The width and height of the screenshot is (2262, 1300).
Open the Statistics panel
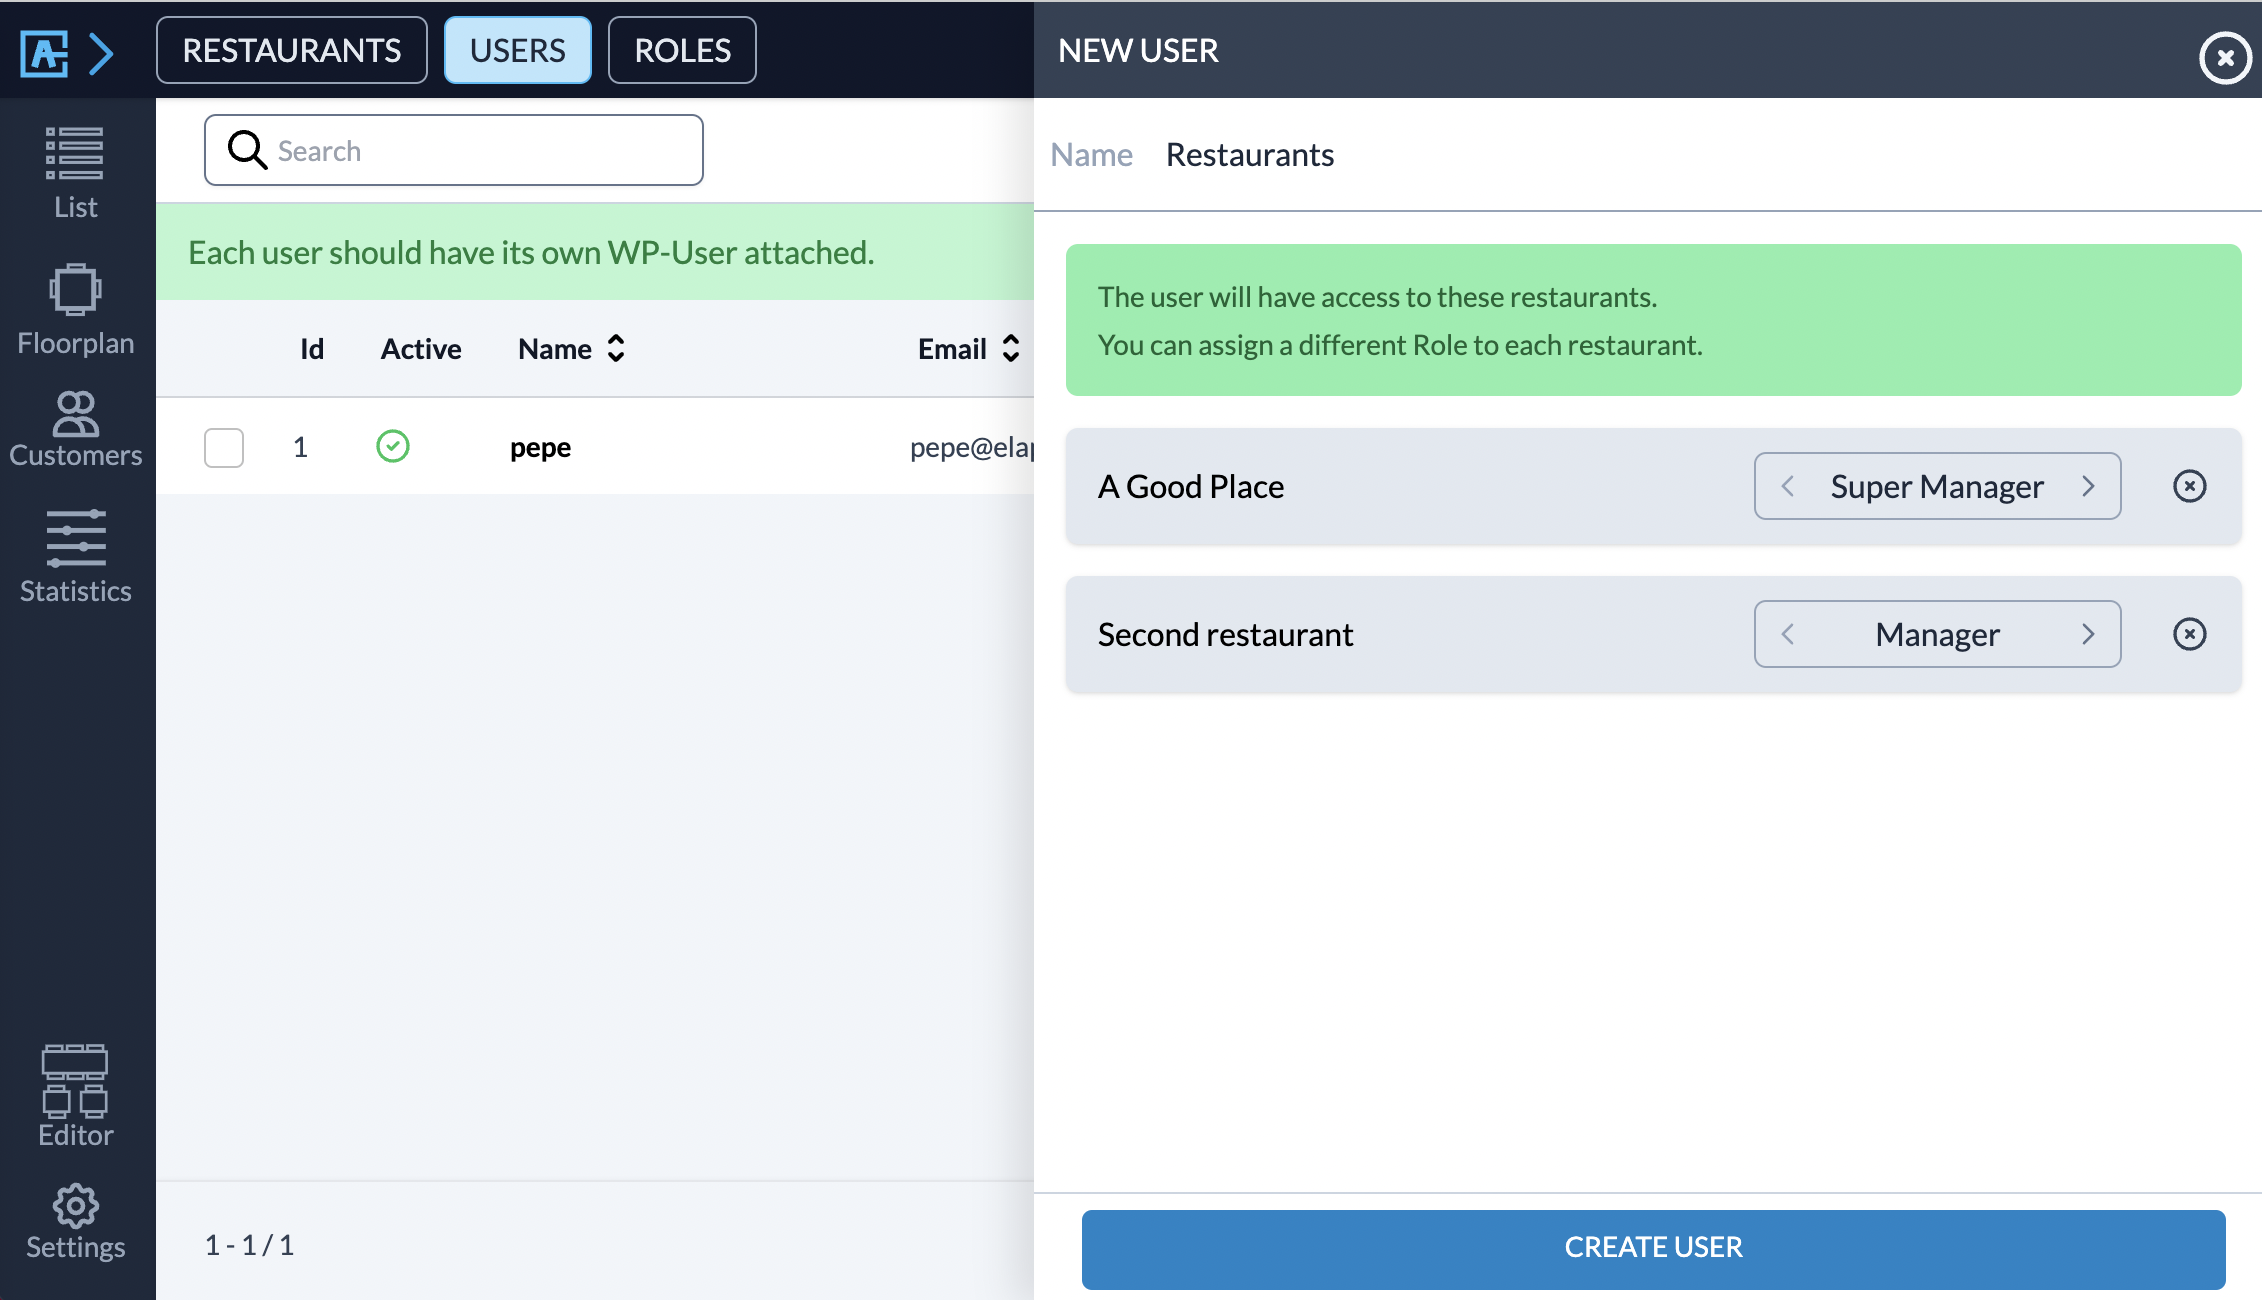pos(75,557)
